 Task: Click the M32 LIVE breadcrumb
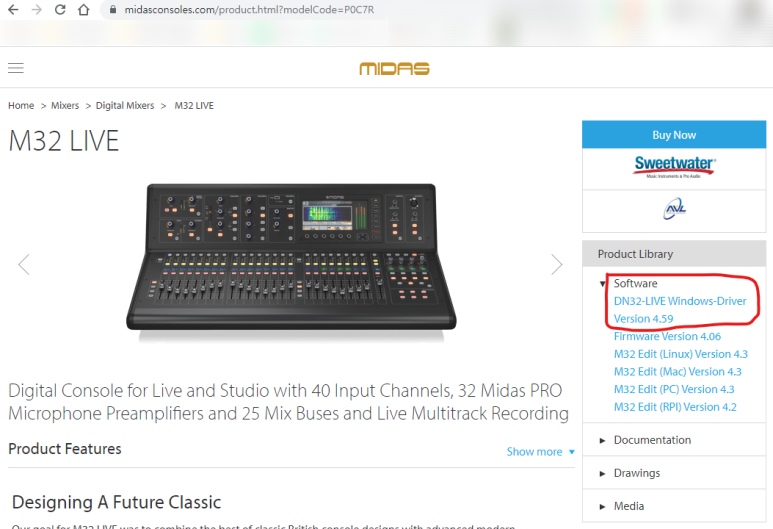coord(194,106)
